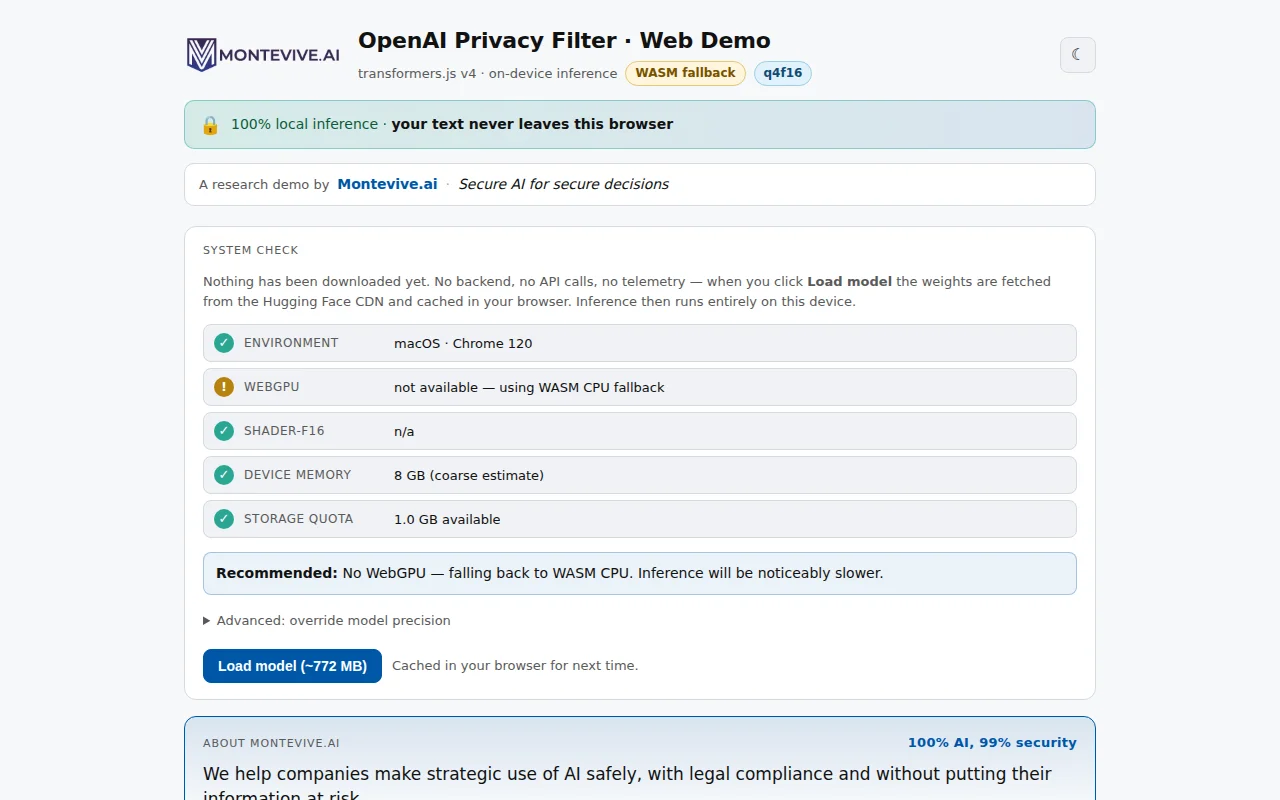Toggle dark mode with the moon icon

pos(1077,55)
